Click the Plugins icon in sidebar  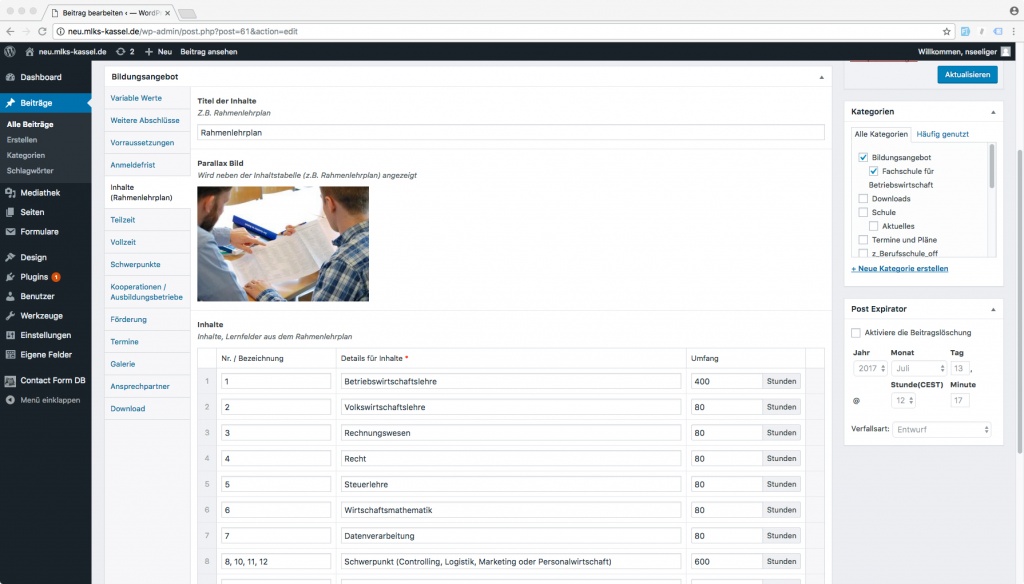pyautogui.click(x=10, y=277)
